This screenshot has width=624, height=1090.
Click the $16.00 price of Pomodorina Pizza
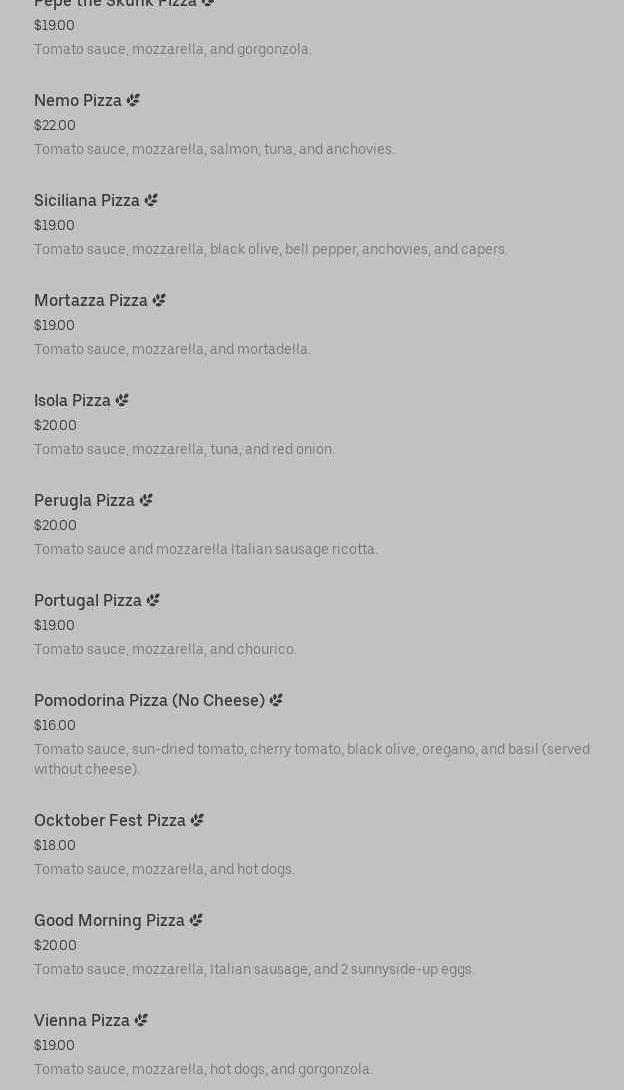(x=55, y=725)
